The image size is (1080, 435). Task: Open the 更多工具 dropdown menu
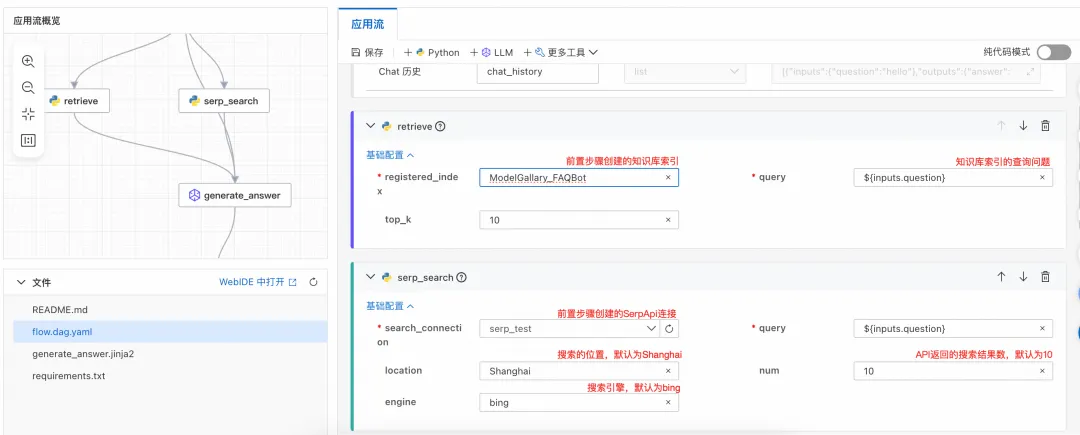pos(561,52)
